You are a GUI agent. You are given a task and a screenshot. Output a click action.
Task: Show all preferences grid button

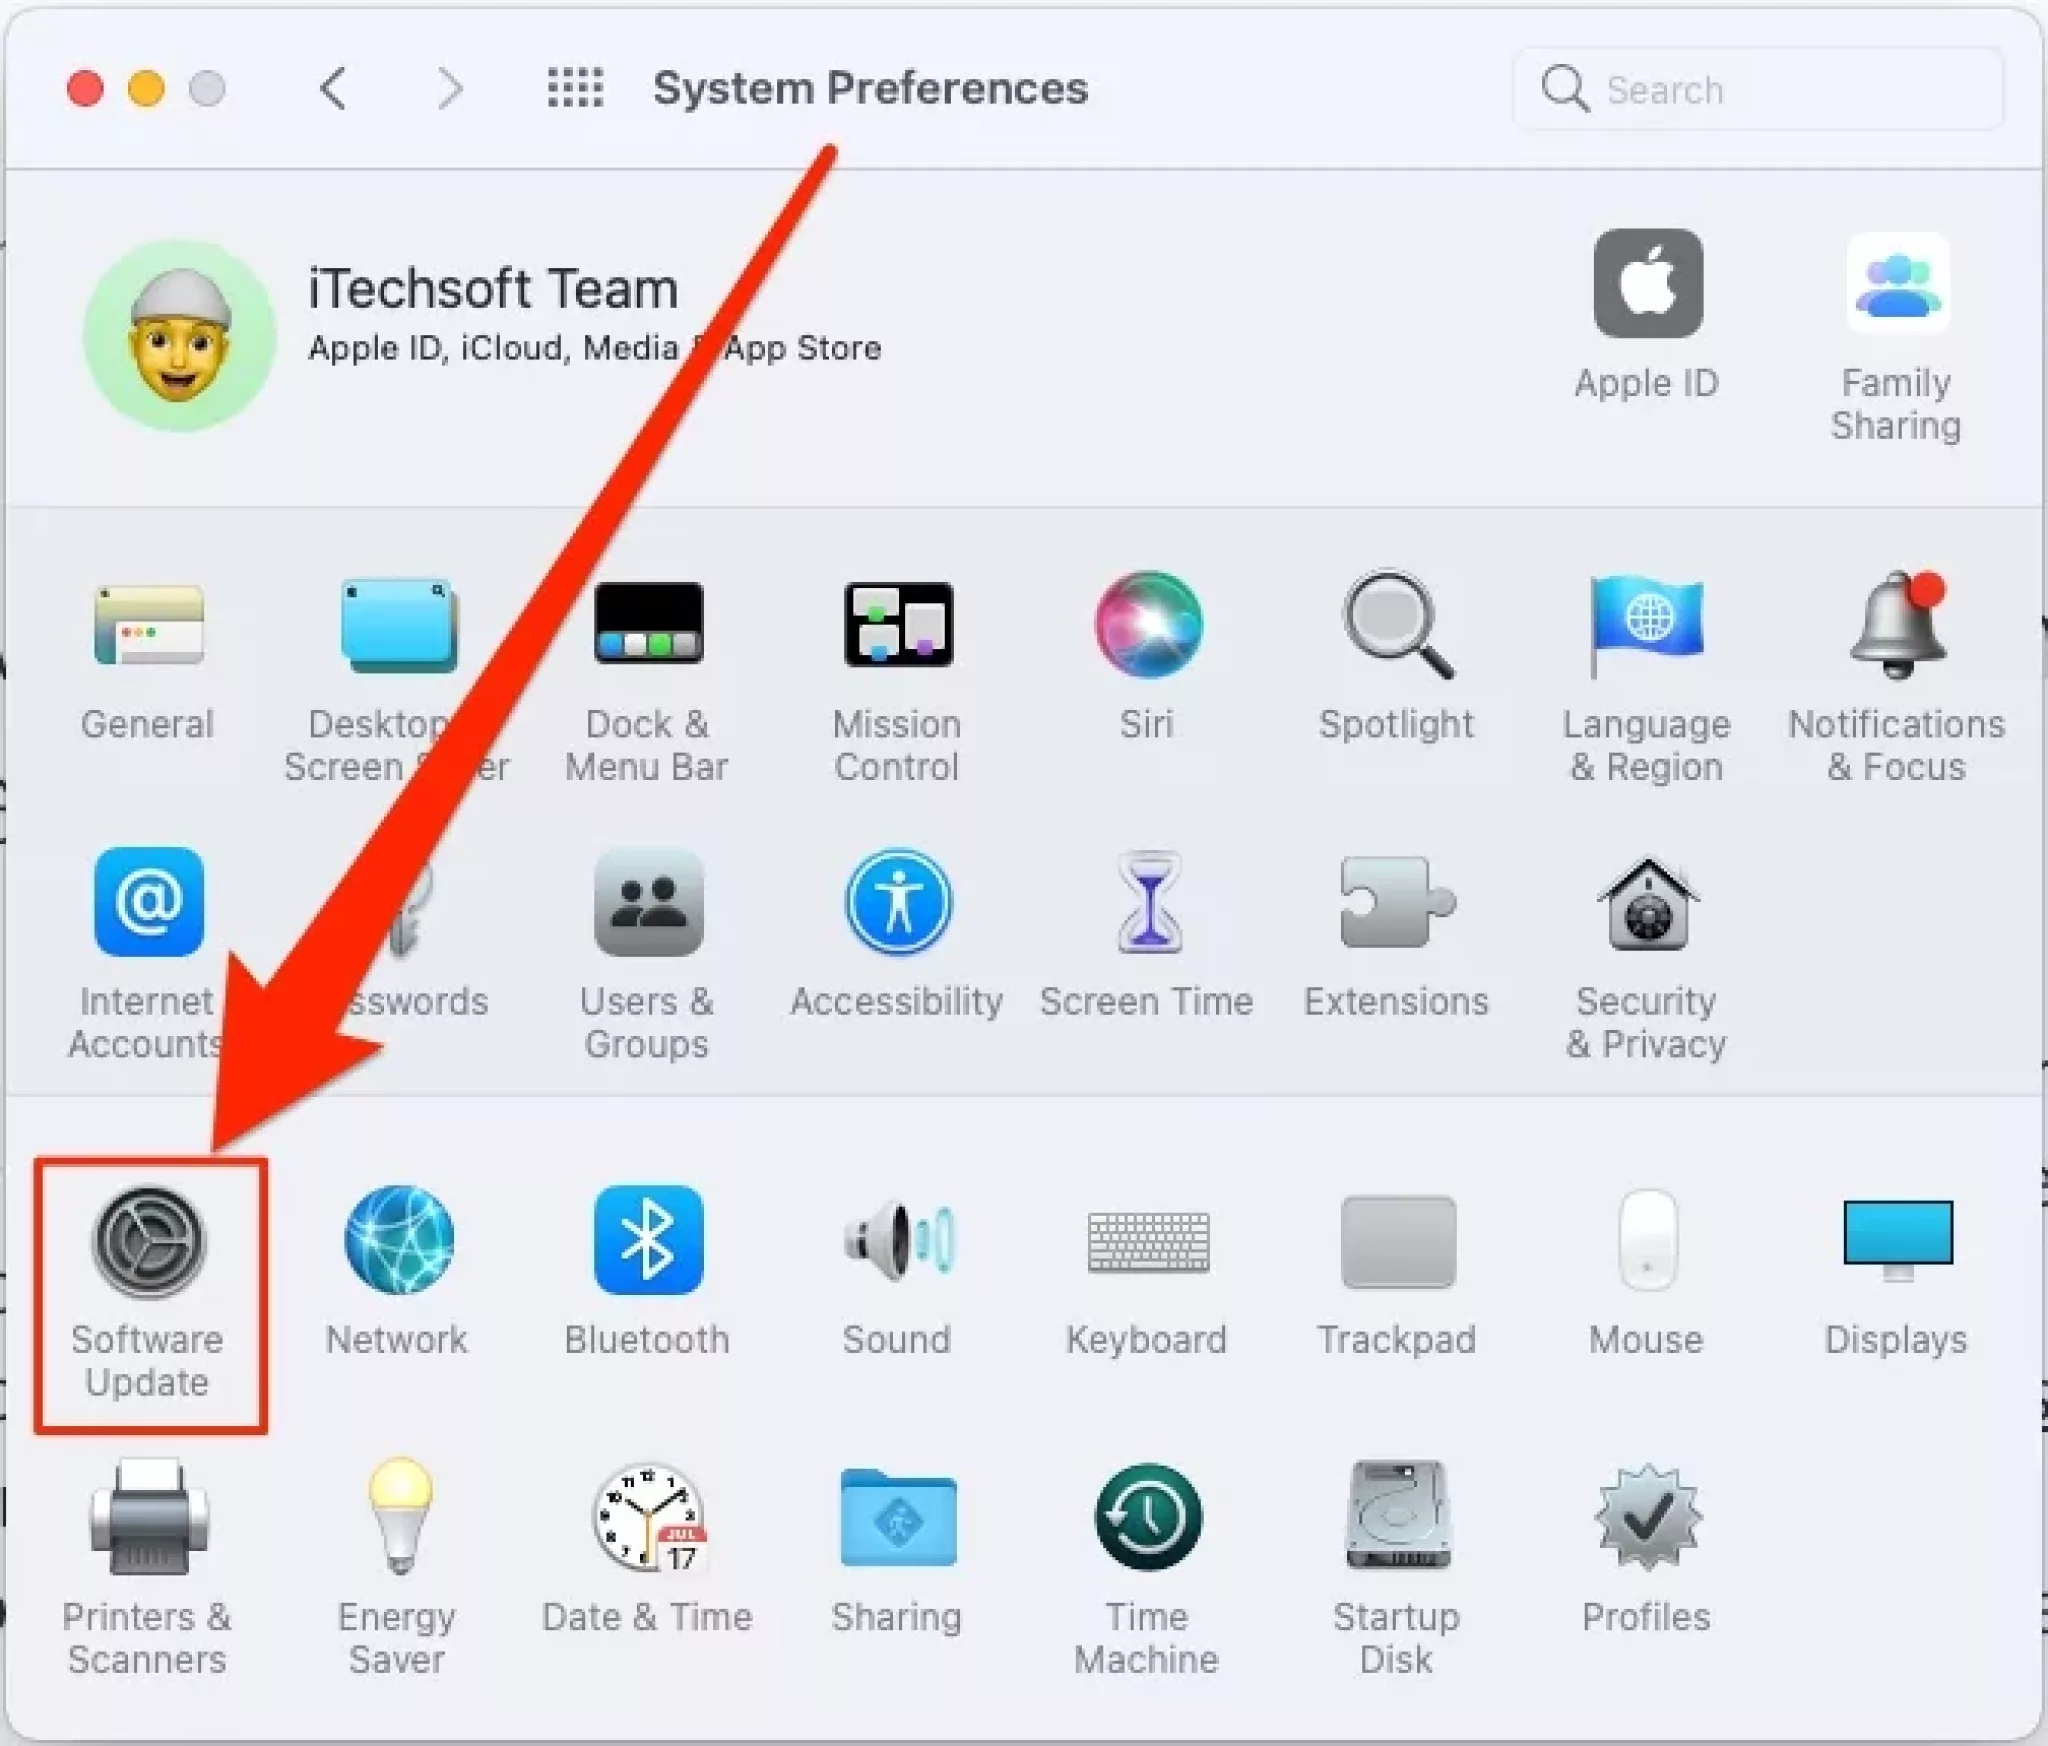(x=575, y=88)
